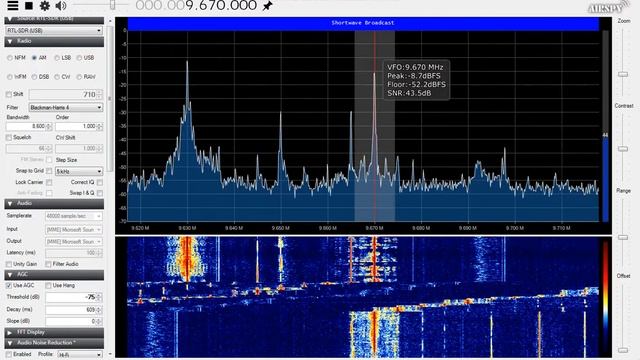The image size is (640, 360).
Task: Toggle Correct IQ checkbox
Action: tap(100, 182)
